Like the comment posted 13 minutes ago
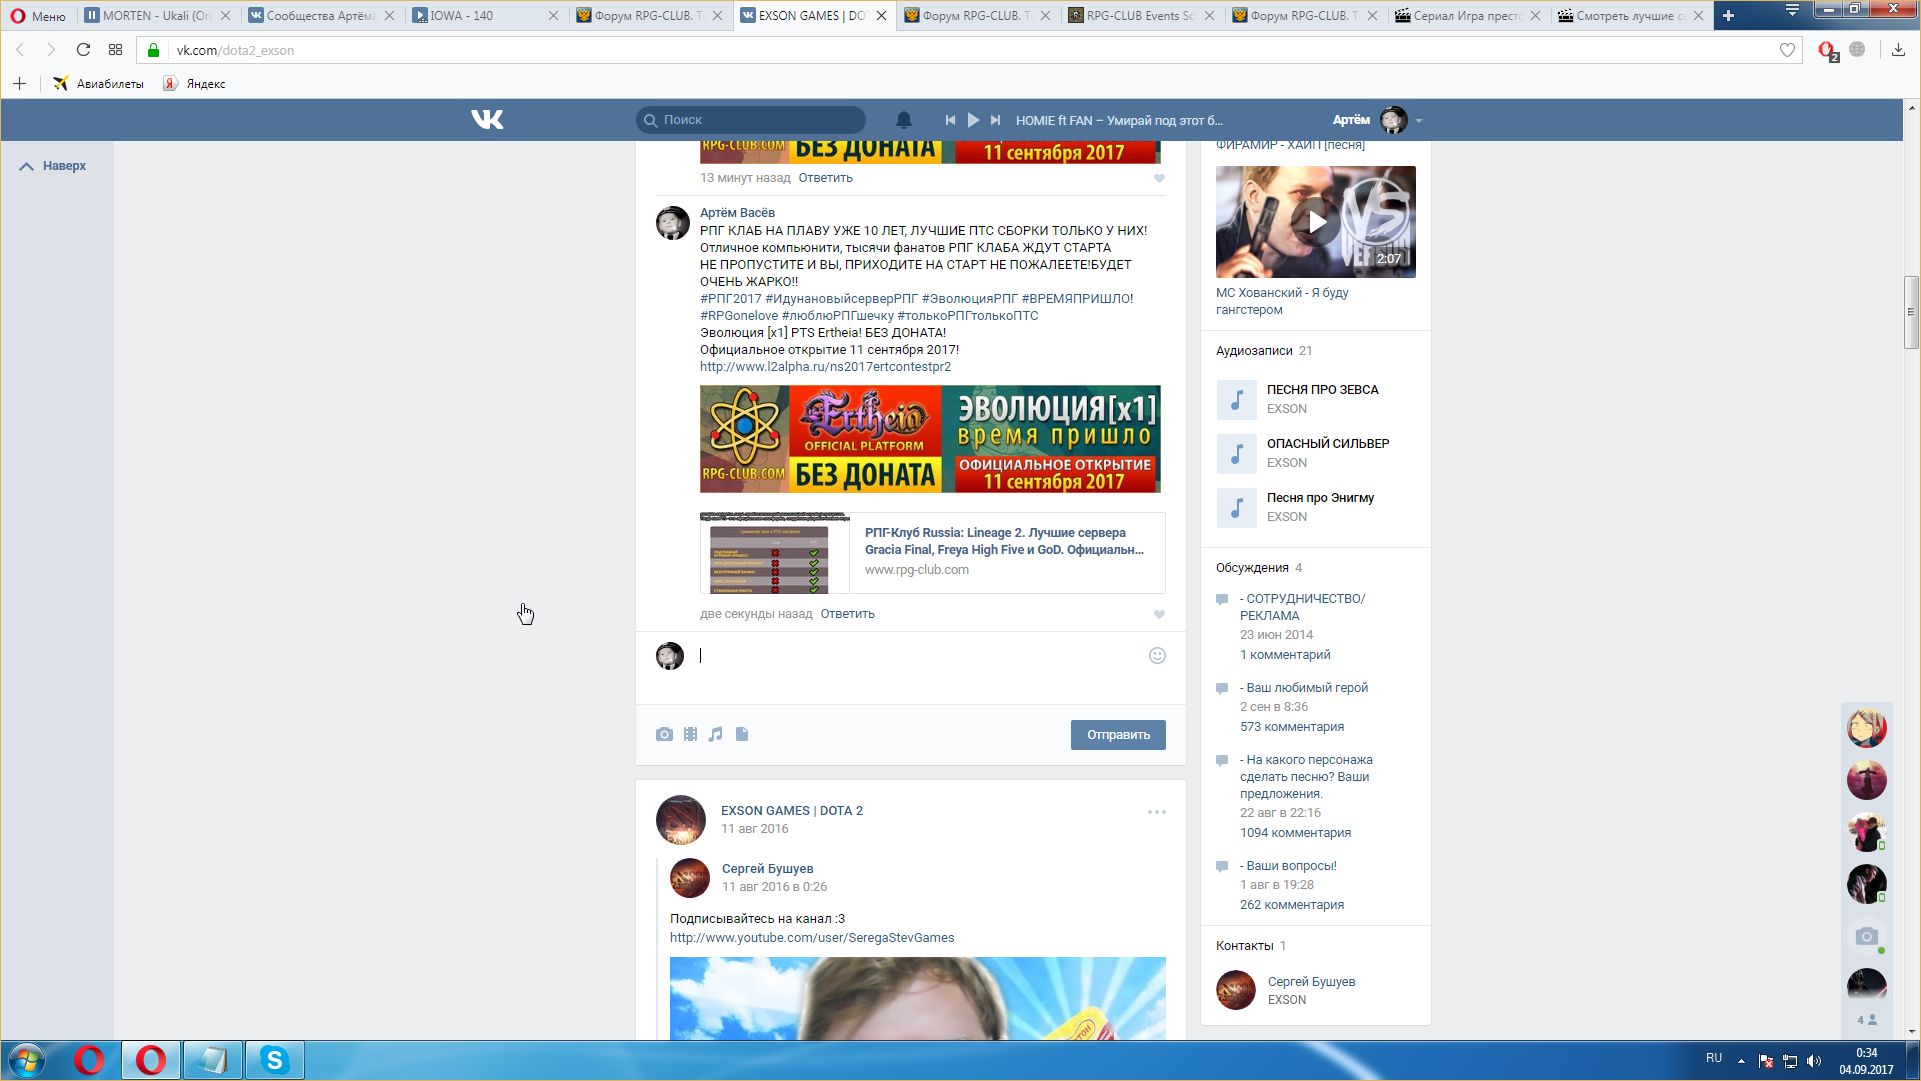The image size is (1921, 1081). pyautogui.click(x=1159, y=178)
